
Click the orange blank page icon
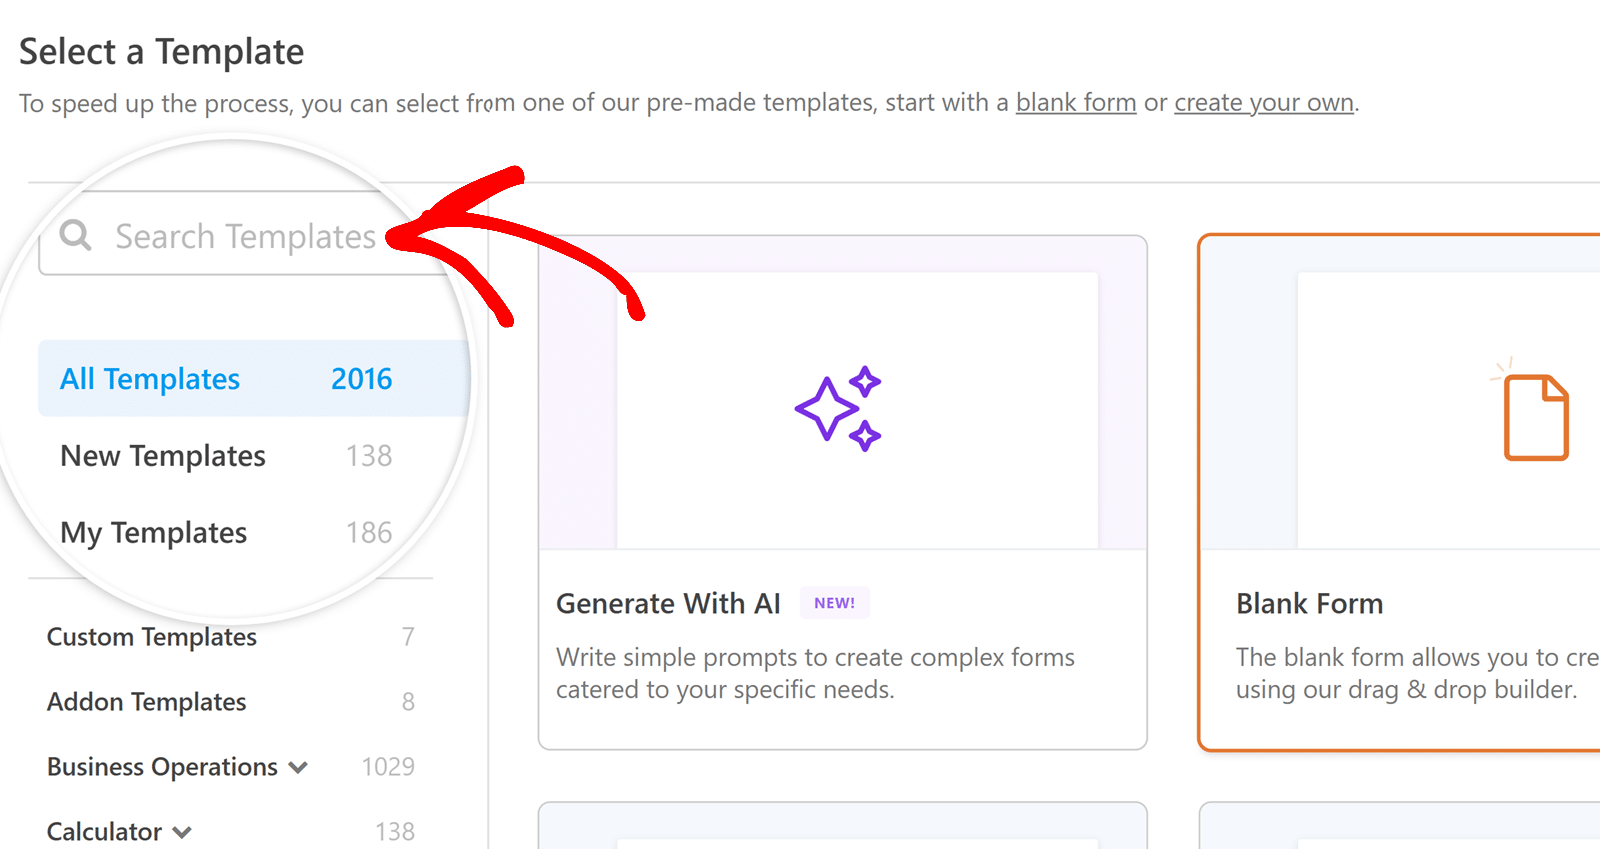coord(1535,416)
